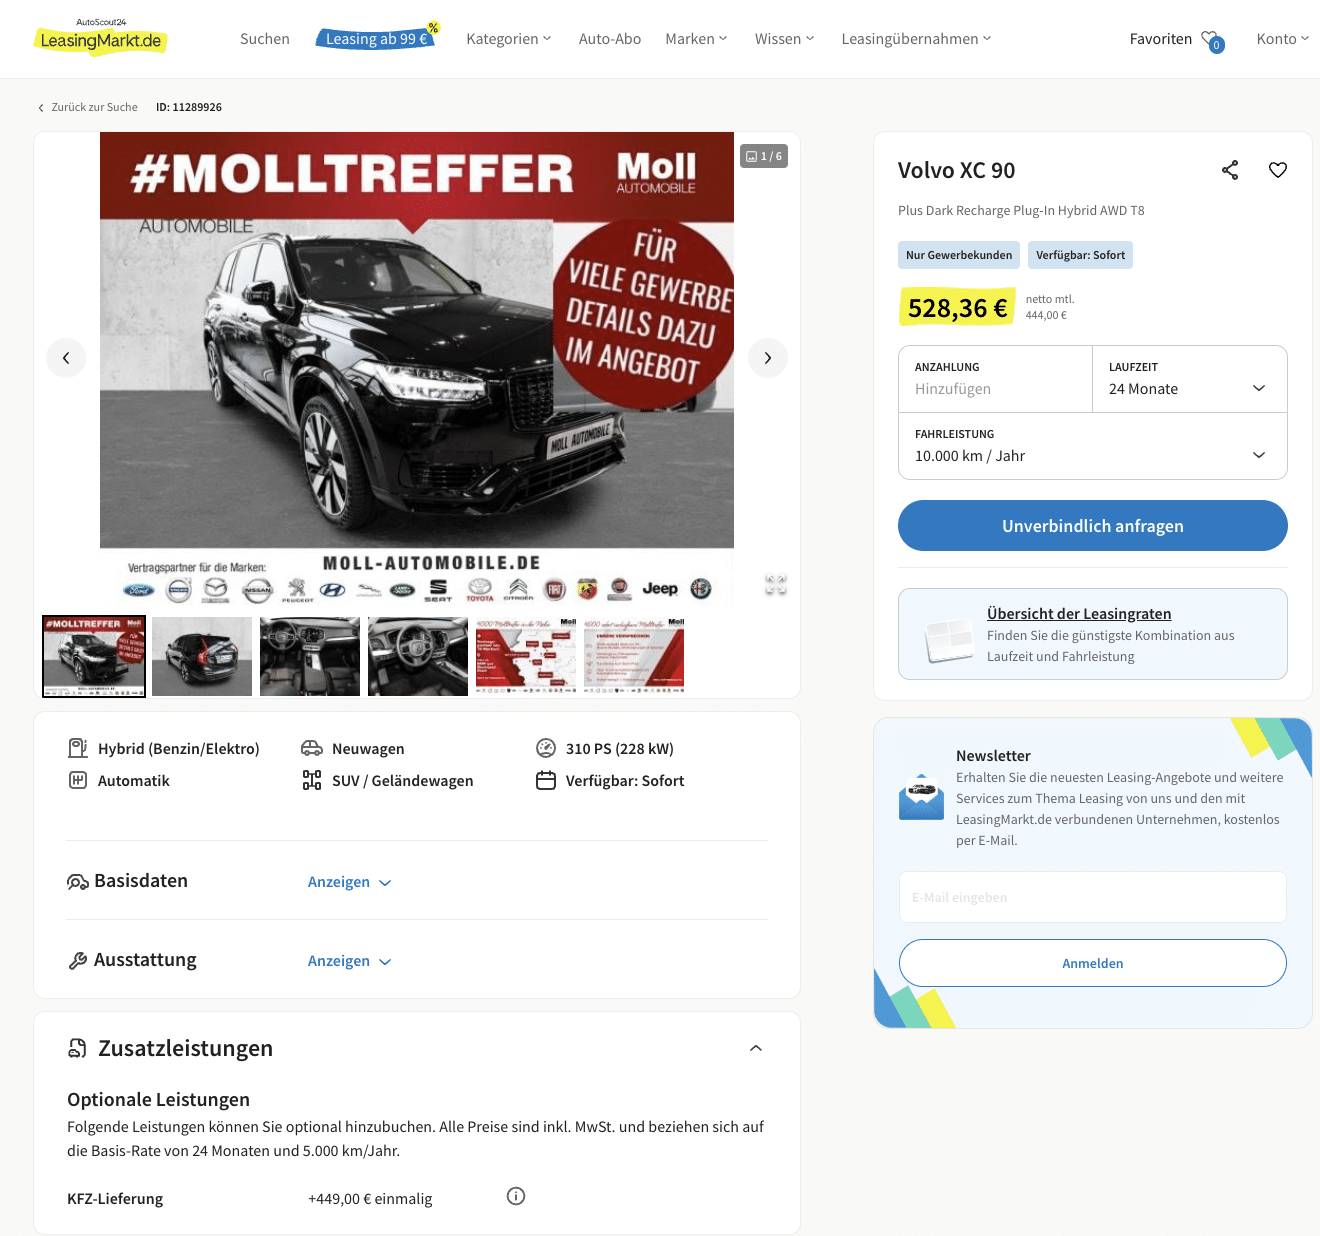Open the Konto menu
Viewport: 1320px width, 1236px height.
pyautogui.click(x=1283, y=39)
